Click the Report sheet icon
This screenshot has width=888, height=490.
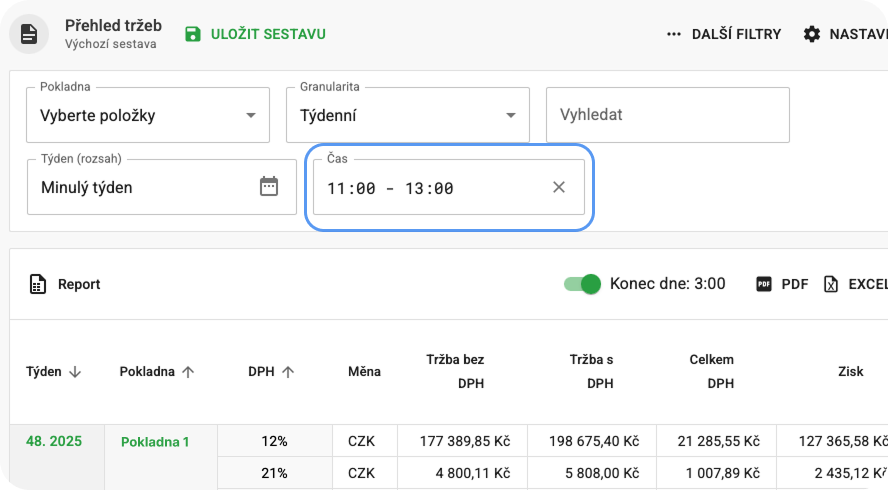pos(38,284)
